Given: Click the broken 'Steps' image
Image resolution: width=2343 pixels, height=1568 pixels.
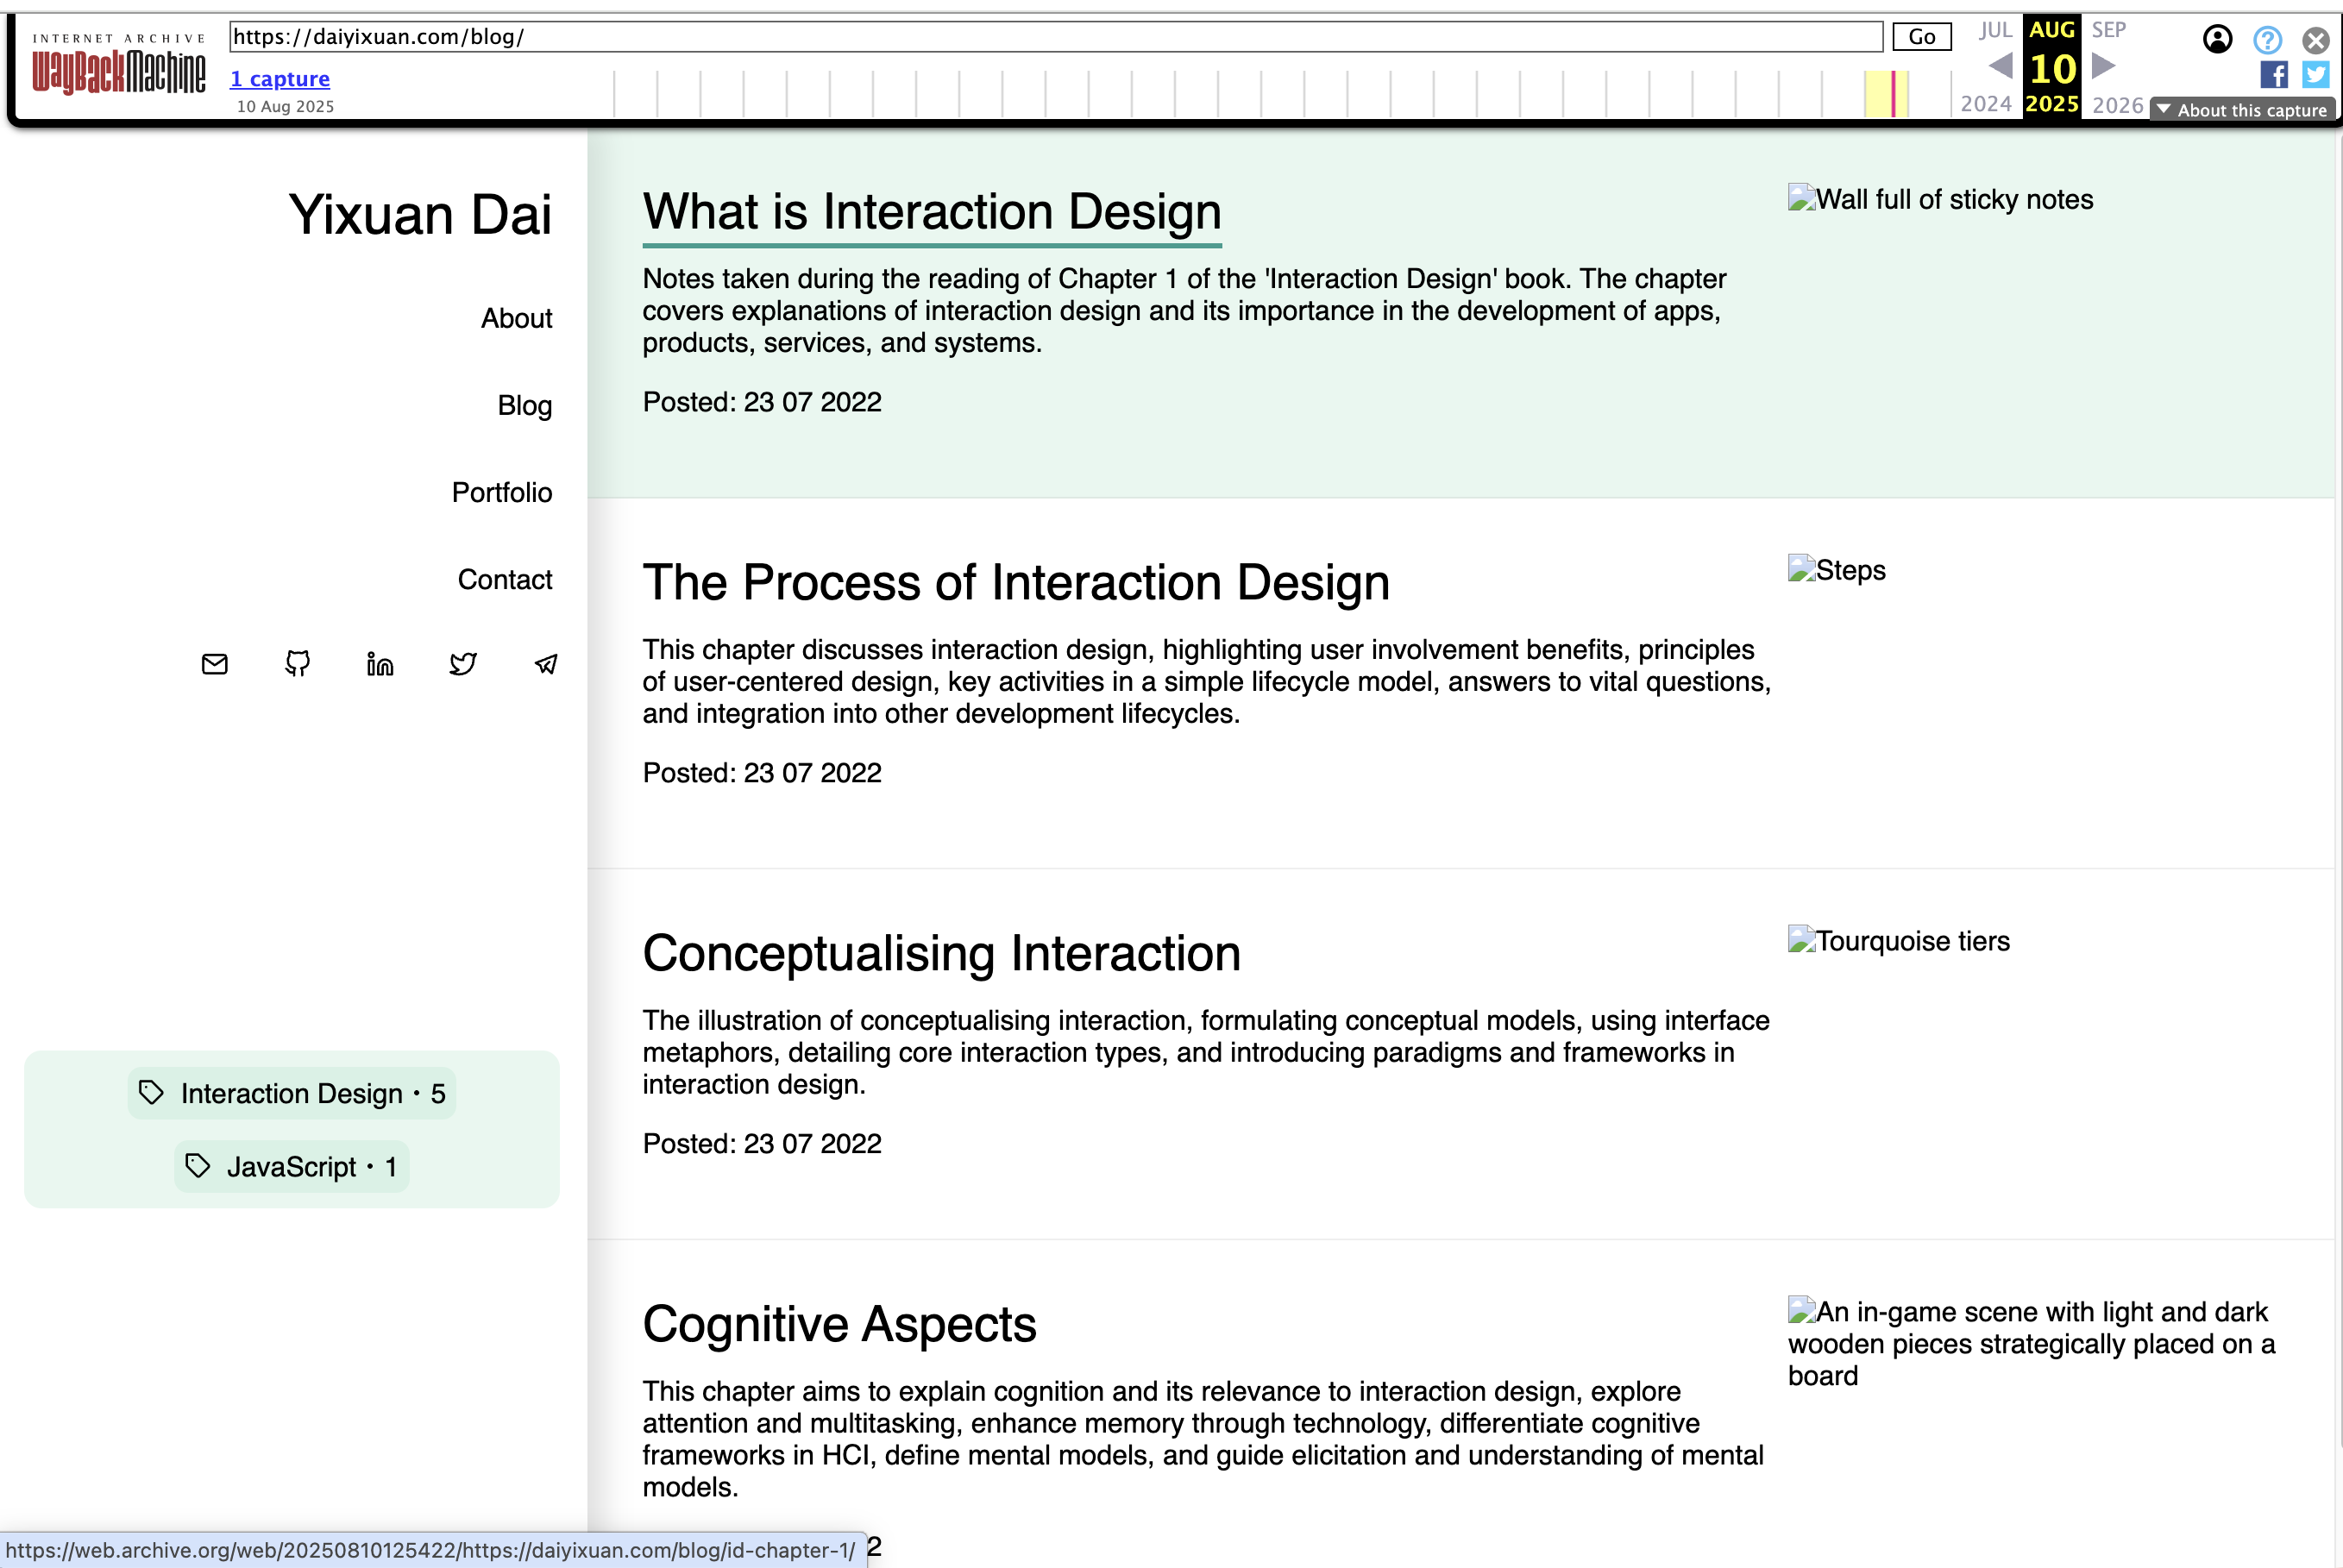Looking at the screenshot, I should 1837,570.
